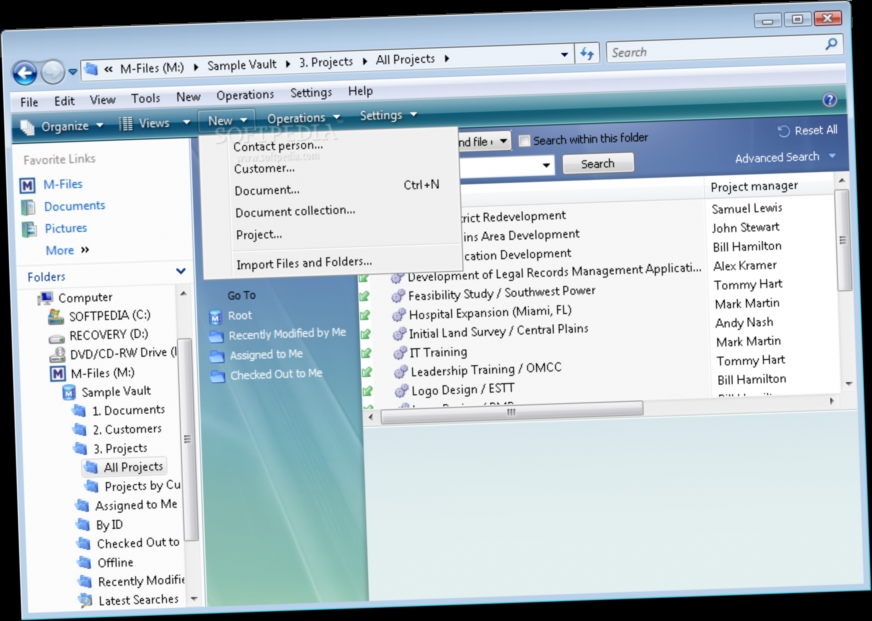Click the gear icon beside Hospital Expansion
872x621 pixels.
(398, 315)
